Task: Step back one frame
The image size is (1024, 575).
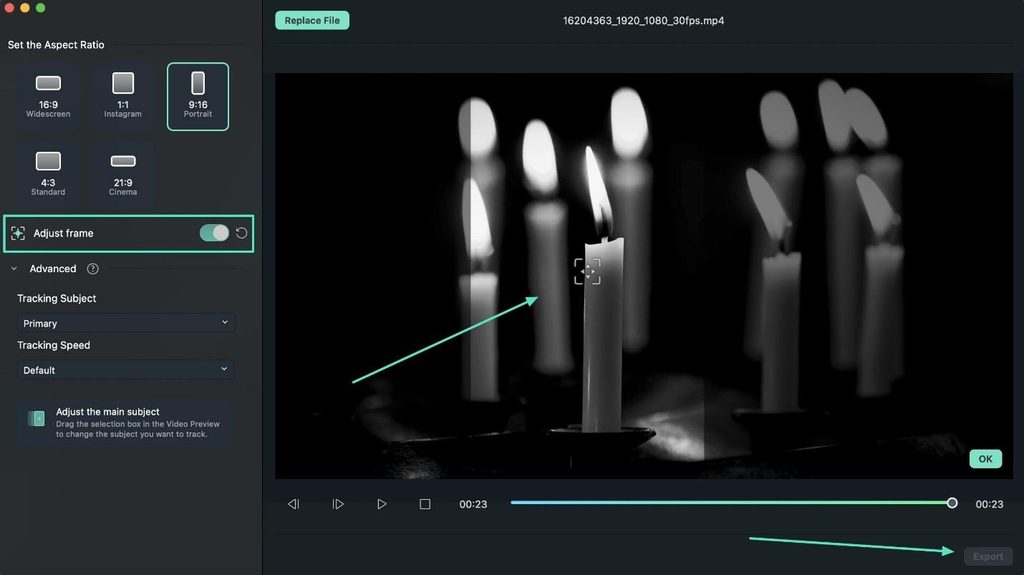Action: [293, 504]
